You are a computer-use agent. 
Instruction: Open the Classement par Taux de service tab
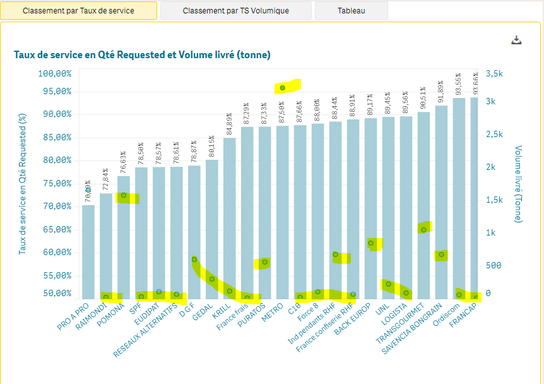78,11
